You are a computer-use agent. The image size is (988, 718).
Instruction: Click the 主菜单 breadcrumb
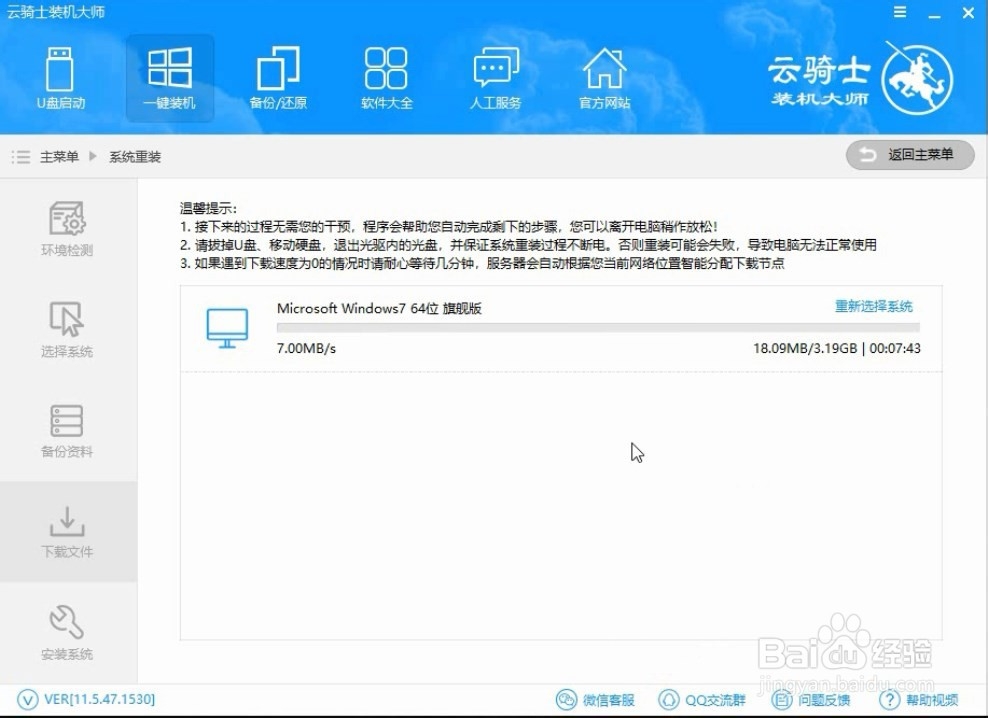click(59, 156)
